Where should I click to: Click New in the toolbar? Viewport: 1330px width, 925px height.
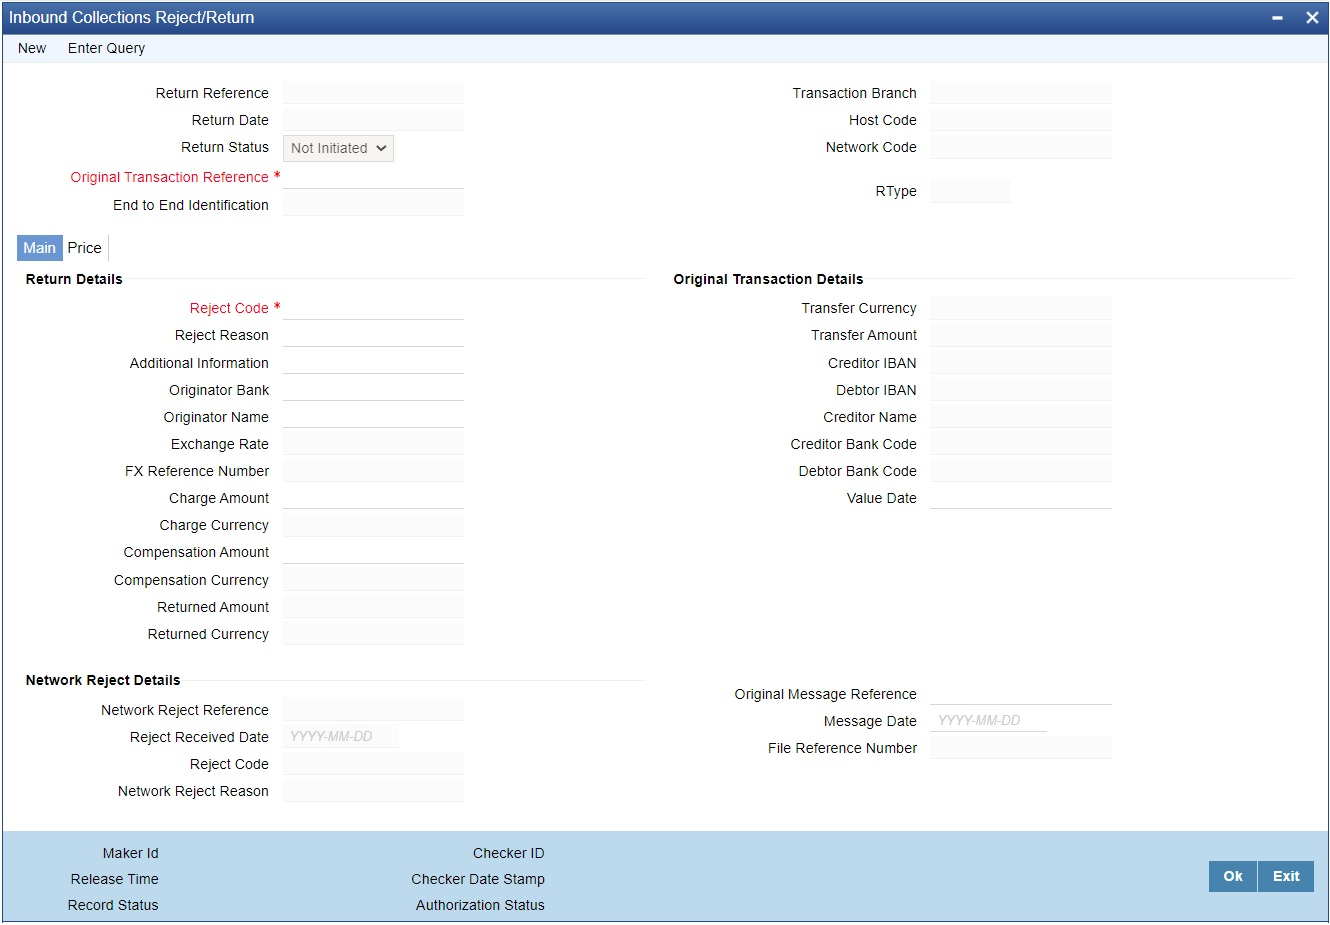coord(32,48)
